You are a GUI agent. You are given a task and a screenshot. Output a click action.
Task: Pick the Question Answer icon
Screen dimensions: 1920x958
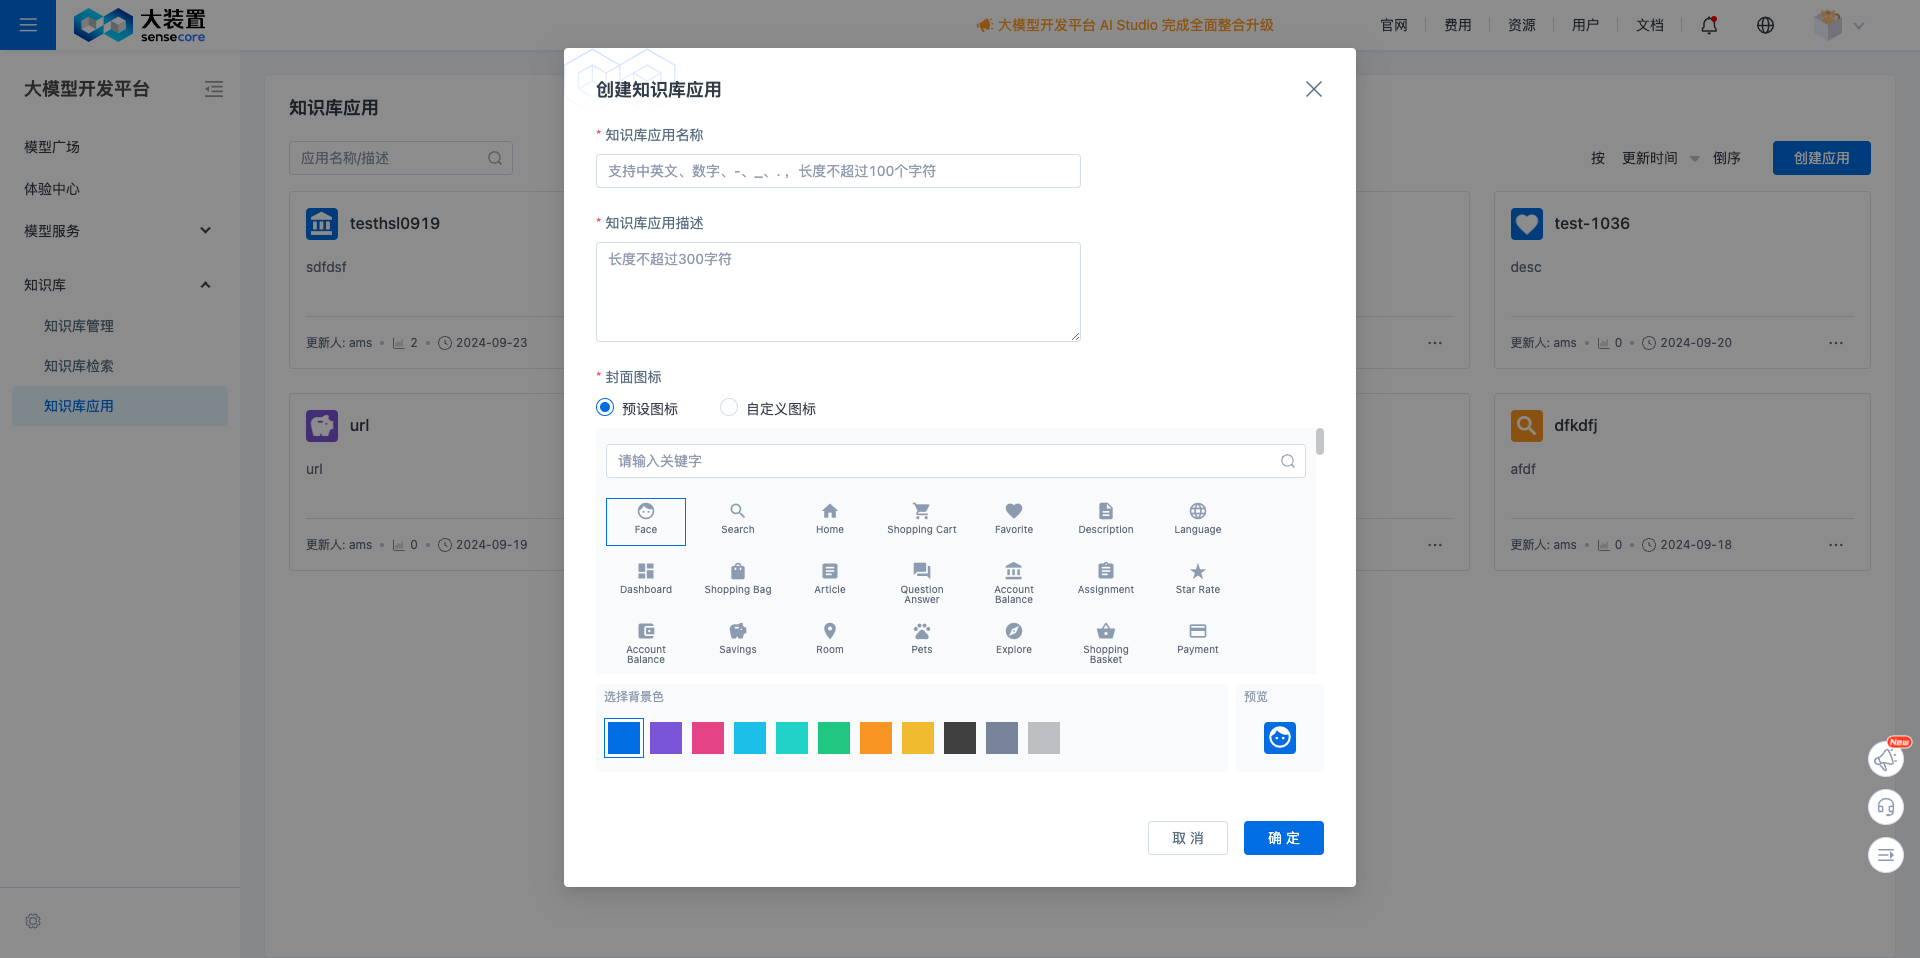click(x=921, y=580)
